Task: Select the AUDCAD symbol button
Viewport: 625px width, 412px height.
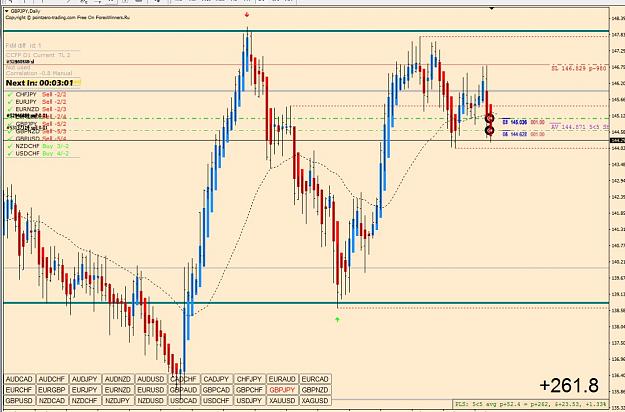Action: [x=19, y=379]
